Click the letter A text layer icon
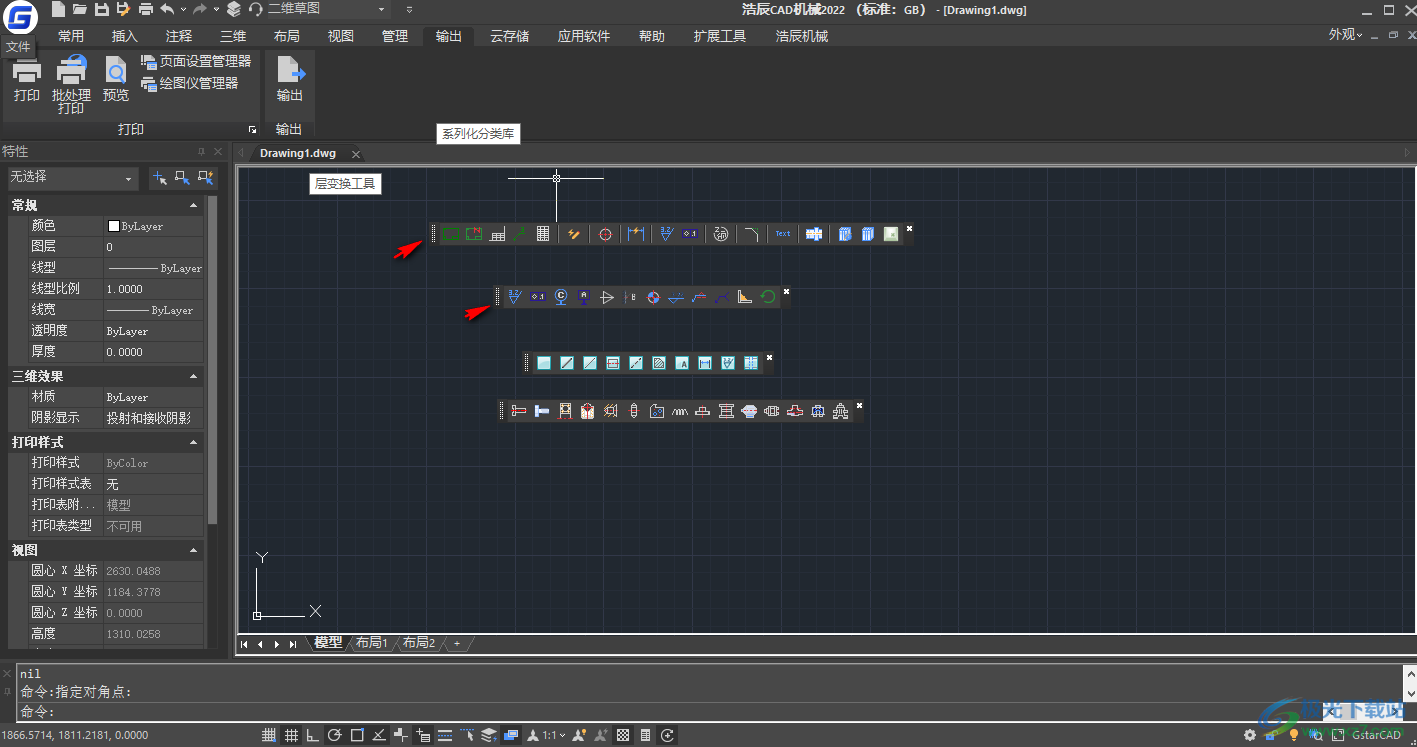1417x747 pixels. point(682,363)
